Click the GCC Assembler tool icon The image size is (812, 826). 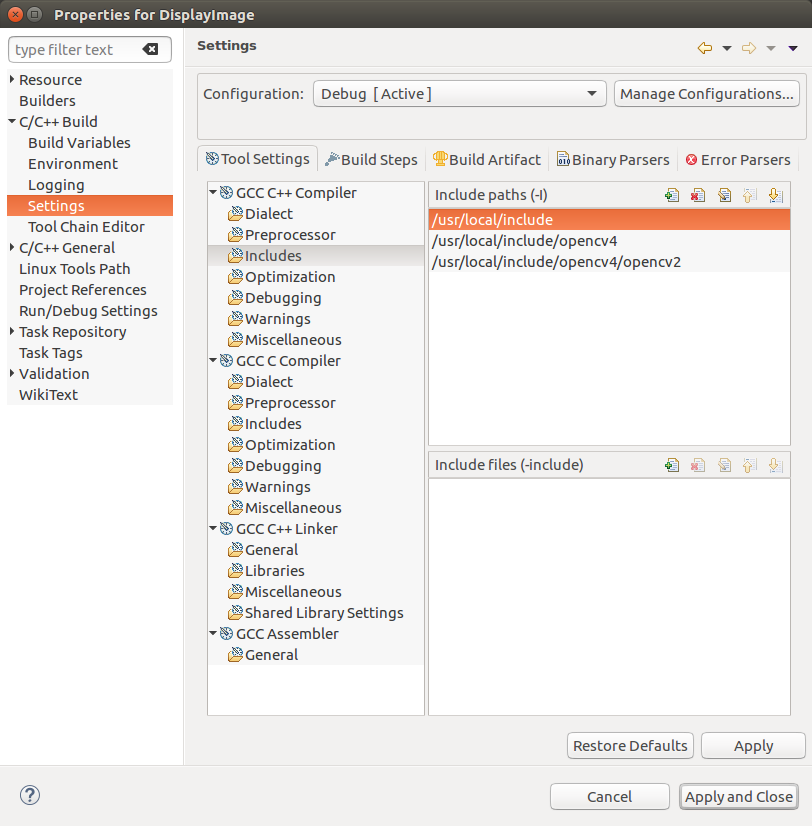[x=226, y=634]
